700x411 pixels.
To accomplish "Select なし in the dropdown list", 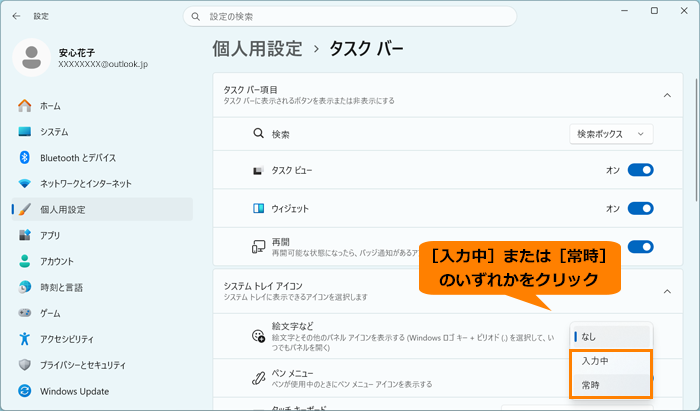I will coord(611,337).
